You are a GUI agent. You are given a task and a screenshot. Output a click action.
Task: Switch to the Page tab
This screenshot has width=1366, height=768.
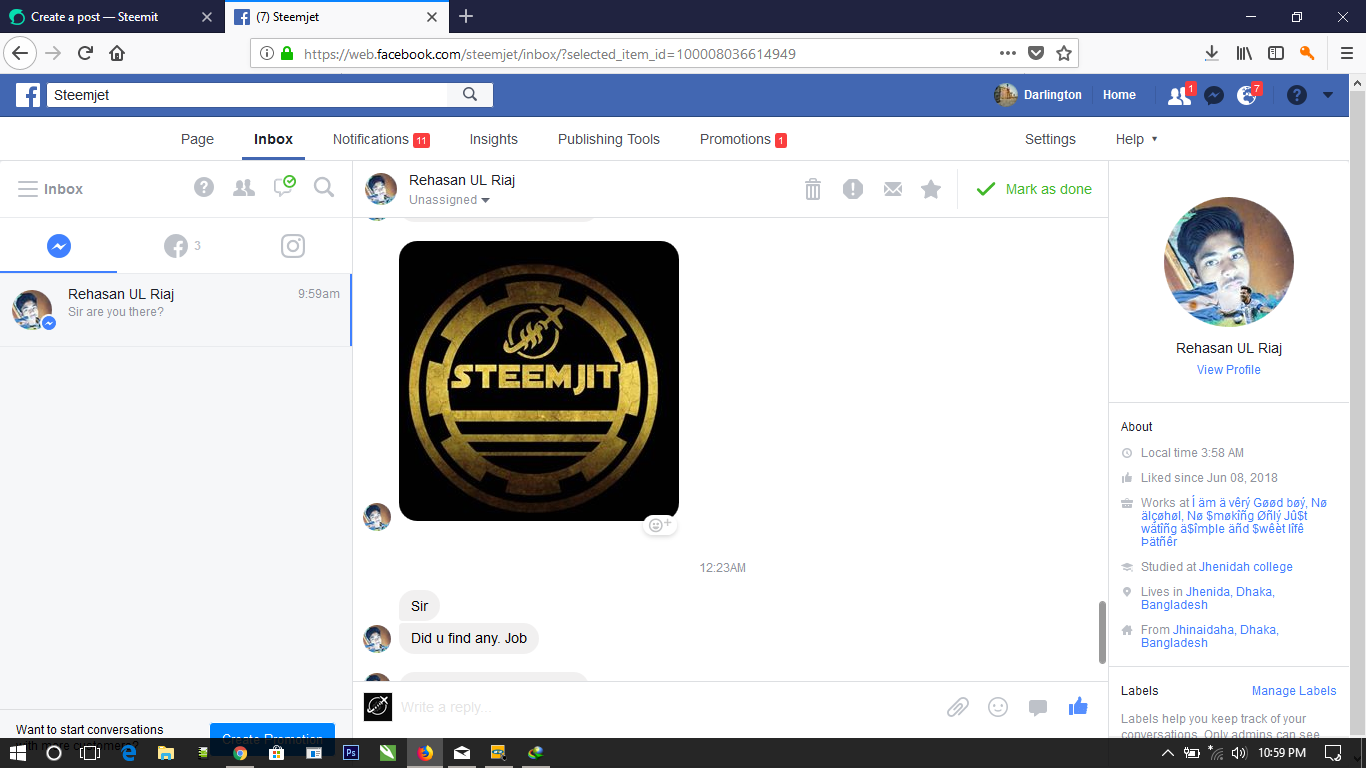[197, 139]
